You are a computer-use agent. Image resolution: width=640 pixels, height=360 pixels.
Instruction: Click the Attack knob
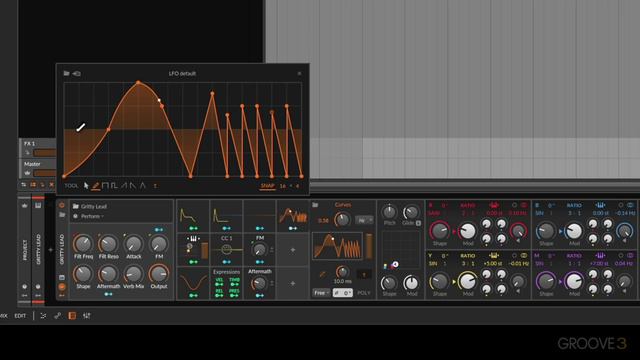(133, 244)
